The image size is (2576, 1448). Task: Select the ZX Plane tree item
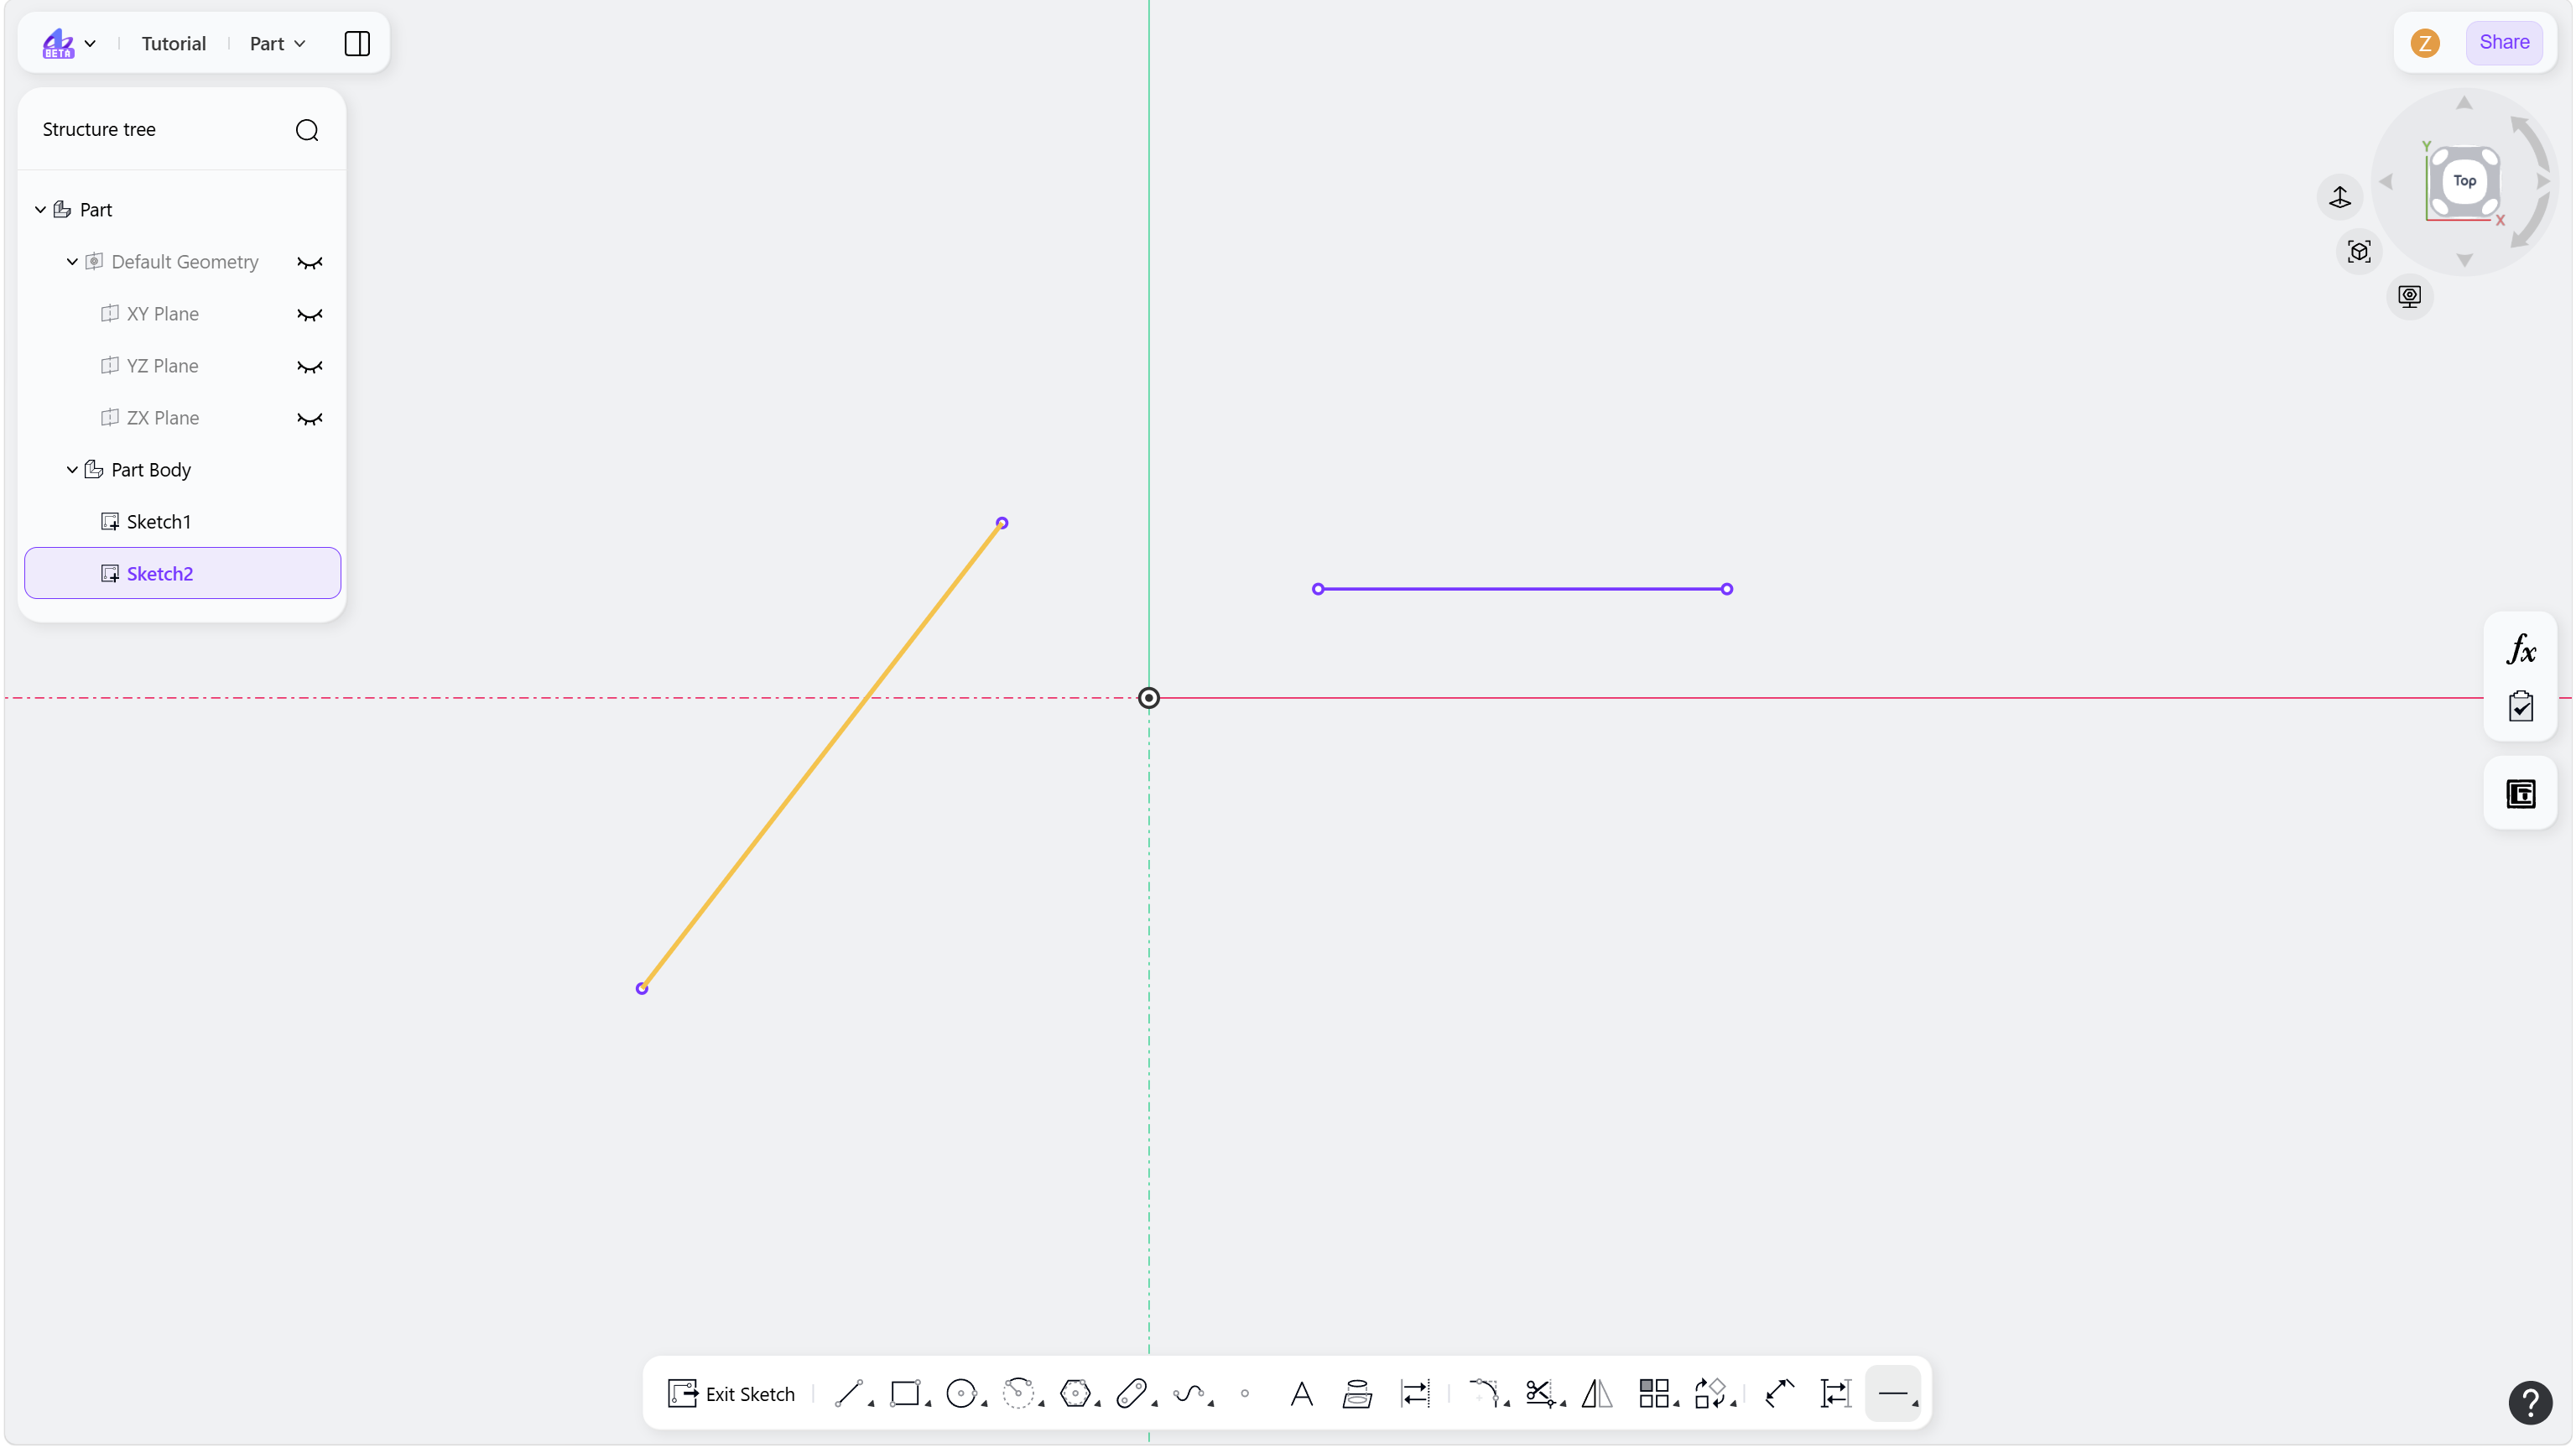(x=163, y=418)
